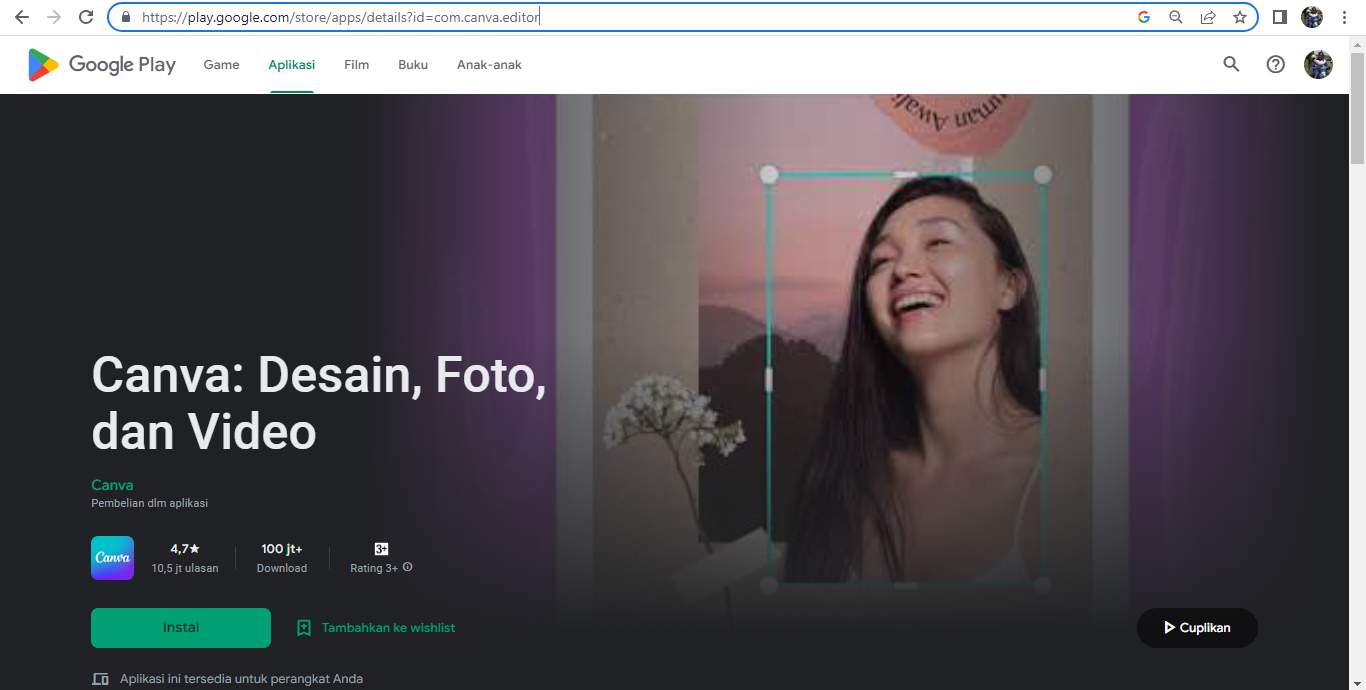Switch to the Anak-anak tab
This screenshot has height=690, width=1366.
pos(489,65)
